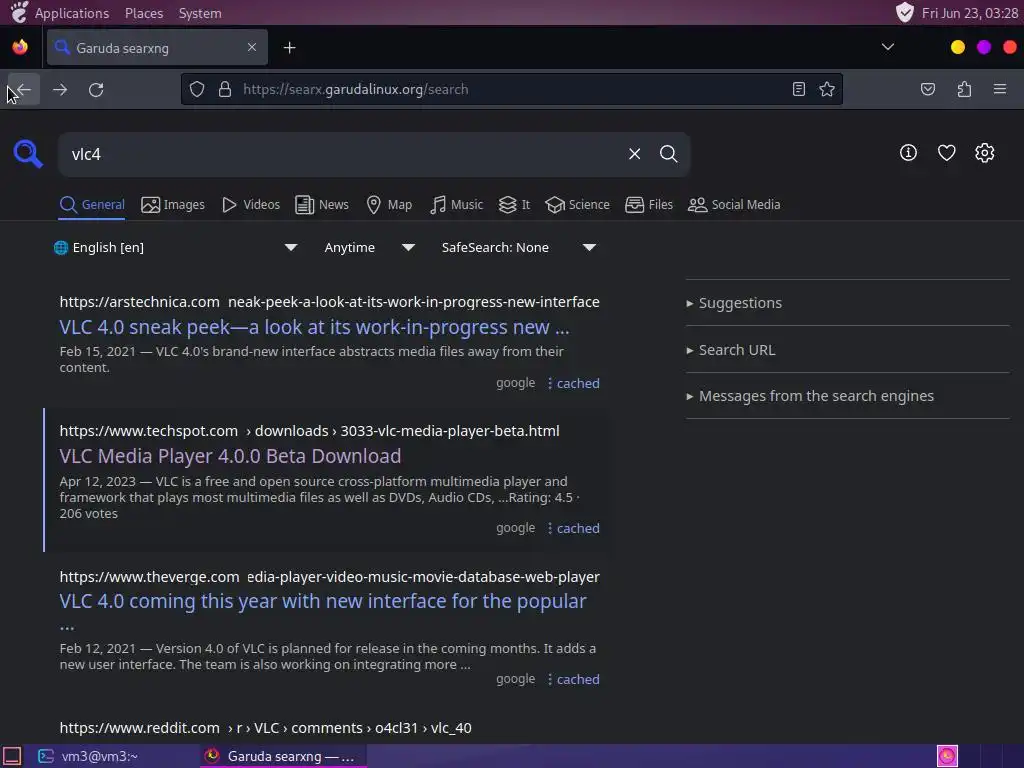Open VLC 4.0 coming this year result
1024x768 pixels.
tap(323, 601)
